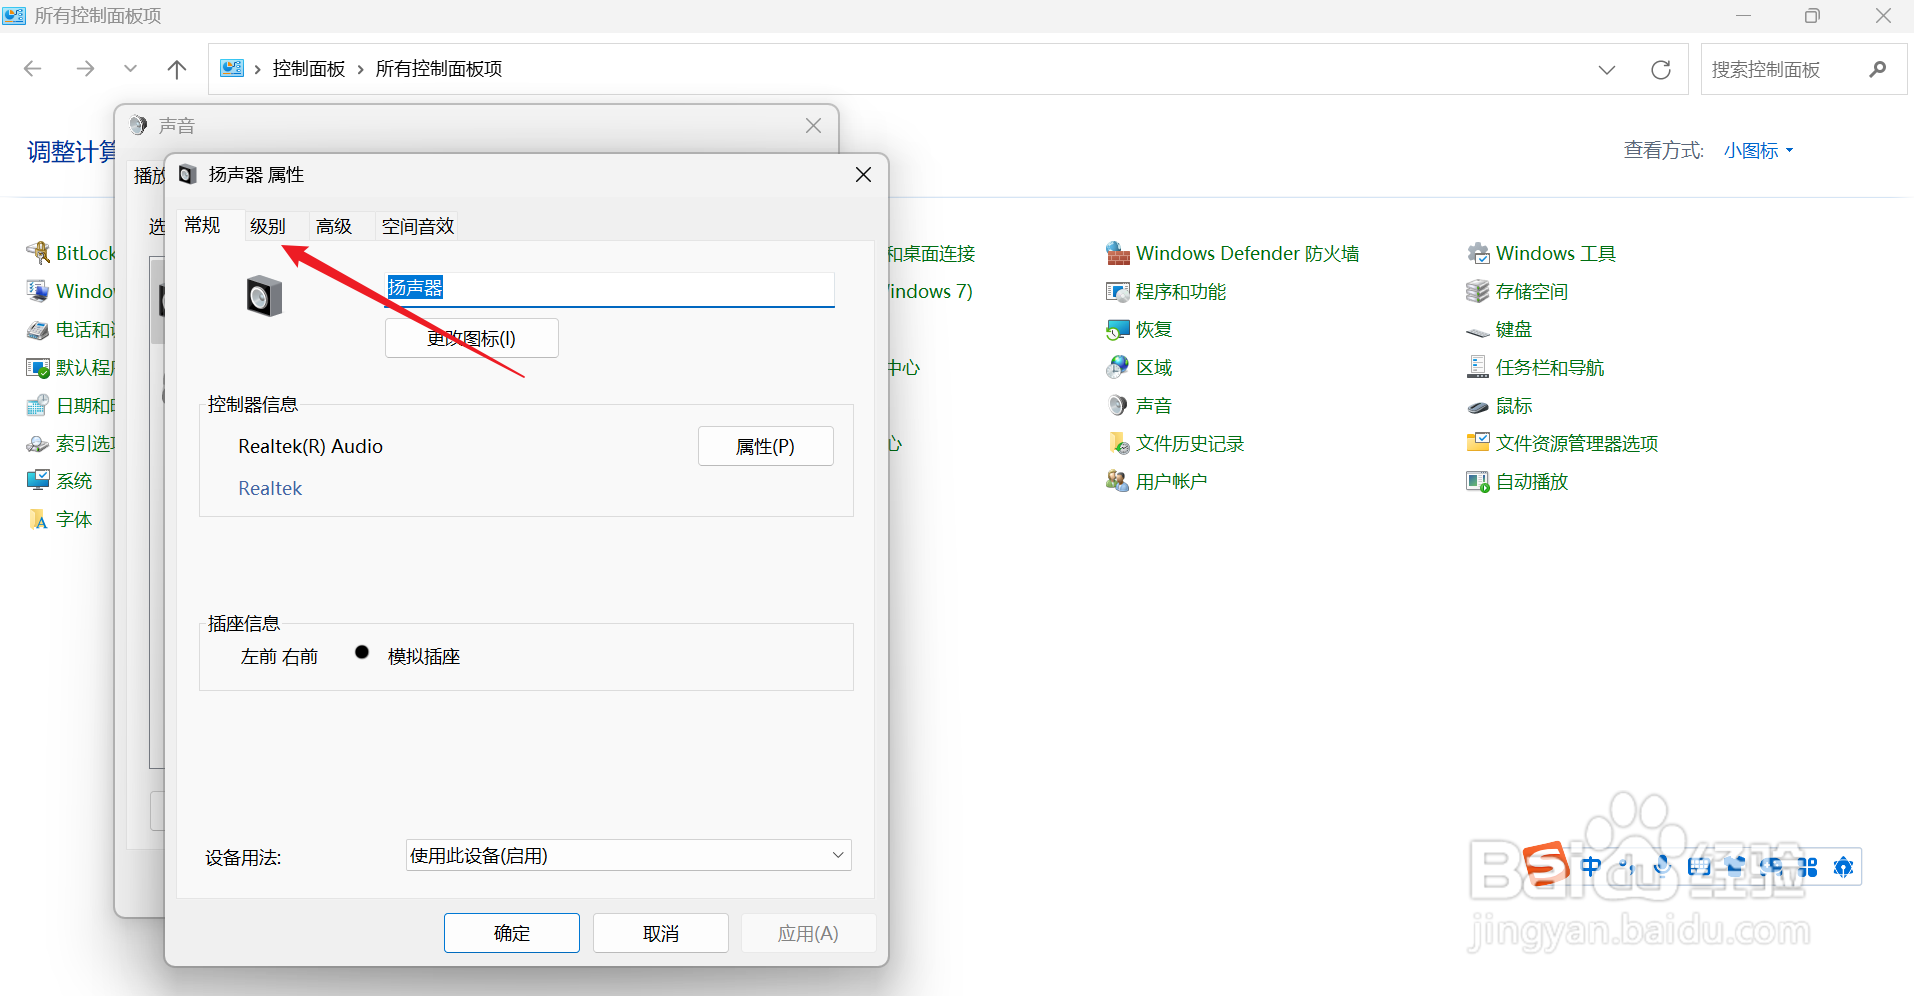The image size is (1914, 996).
Task: Go up one folder level
Action: pos(177,69)
